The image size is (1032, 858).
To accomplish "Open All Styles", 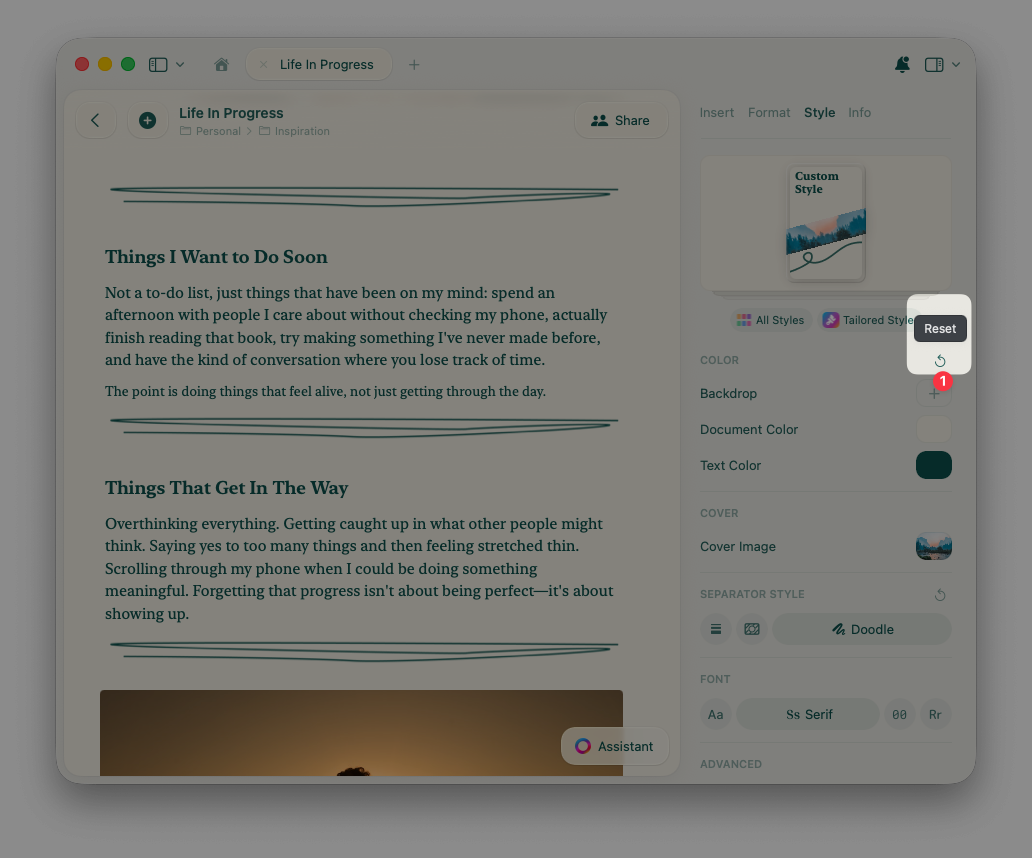I will (771, 320).
